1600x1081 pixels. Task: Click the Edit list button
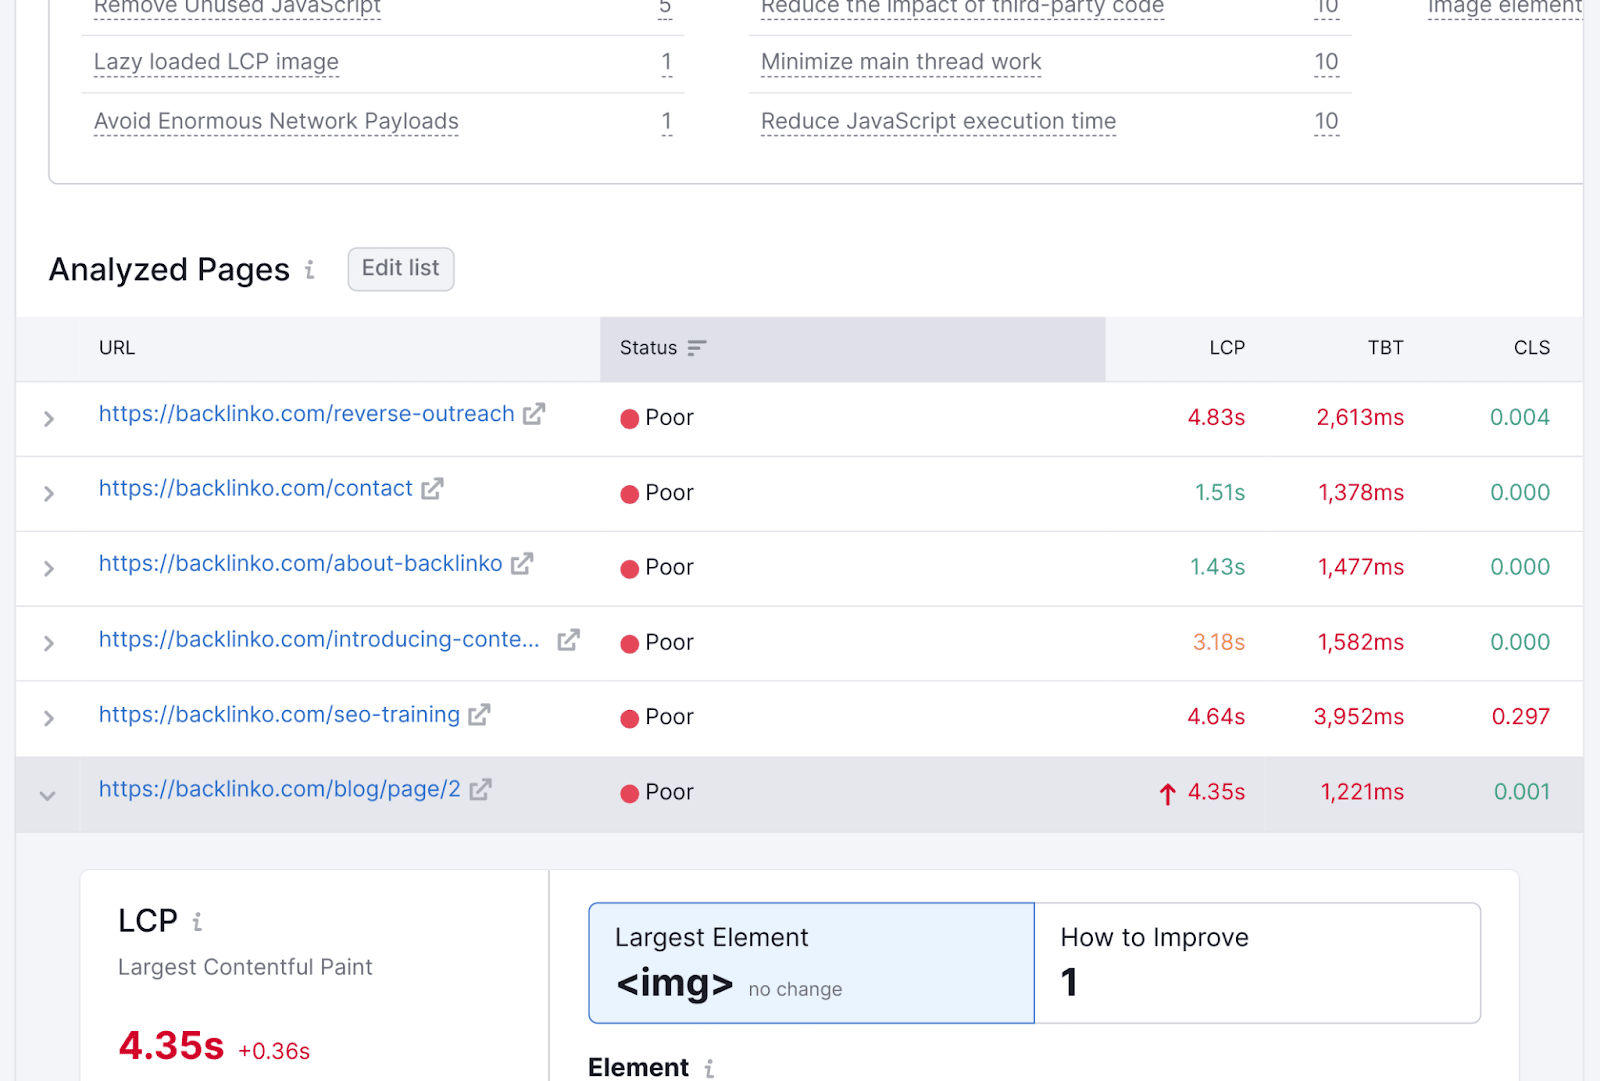tap(401, 269)
